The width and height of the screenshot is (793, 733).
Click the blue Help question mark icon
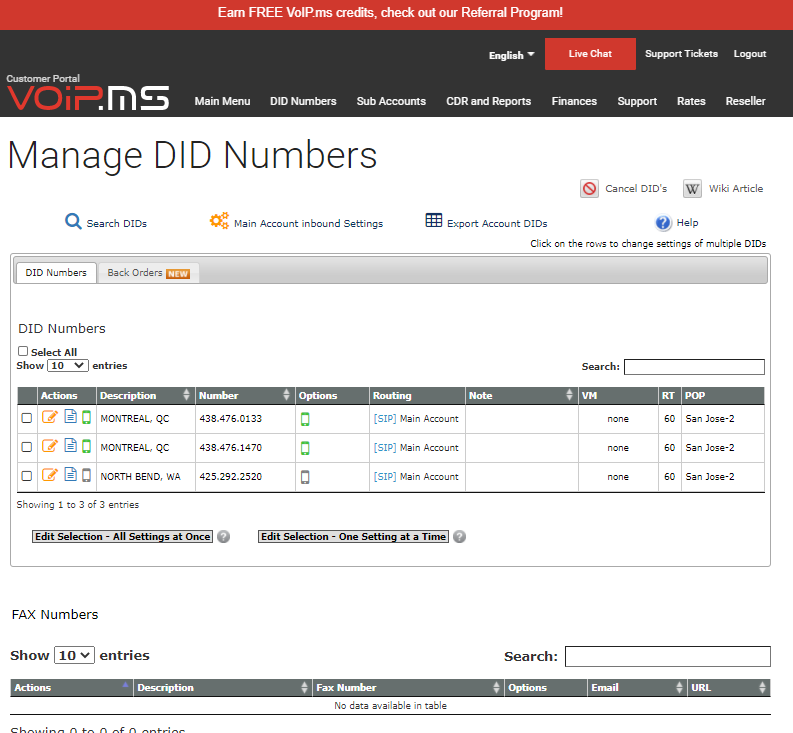(x=663, y=223)
